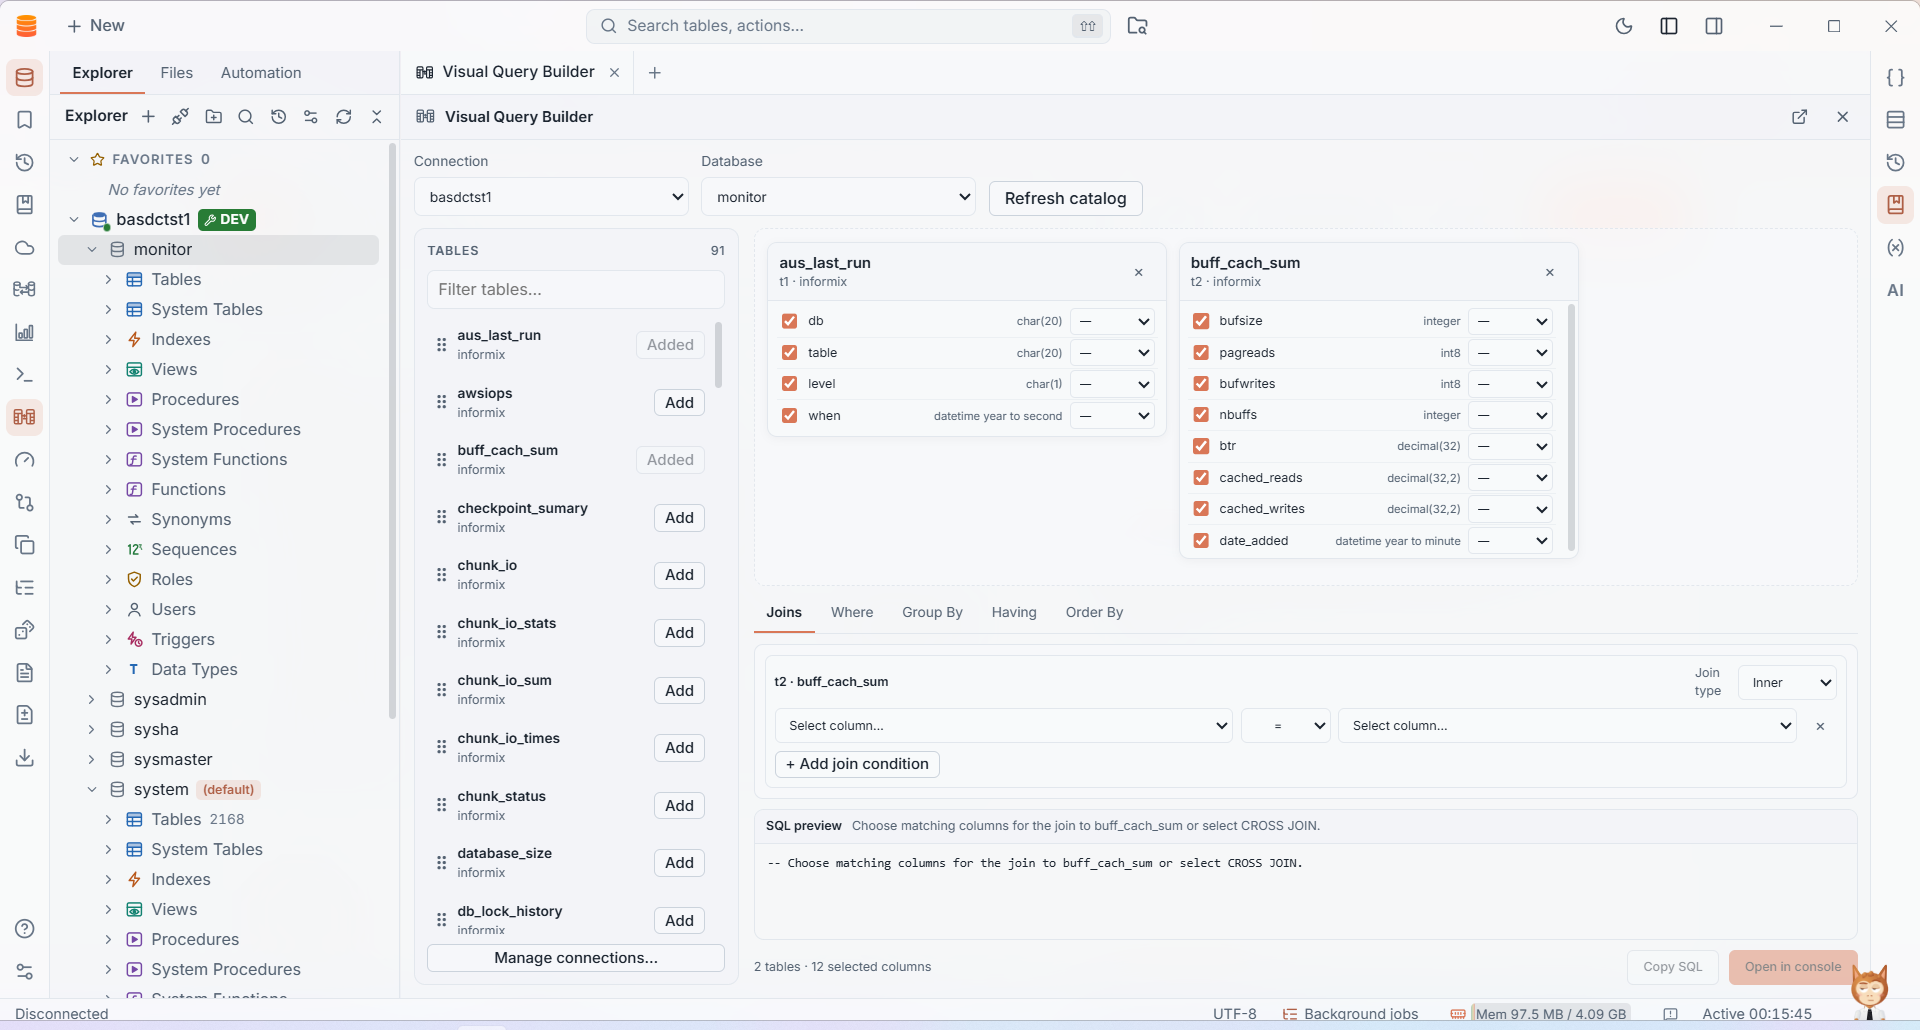Open history icon in Explorer toolbar
The height and width of the screenshot is (1030, 1920).
279,117
